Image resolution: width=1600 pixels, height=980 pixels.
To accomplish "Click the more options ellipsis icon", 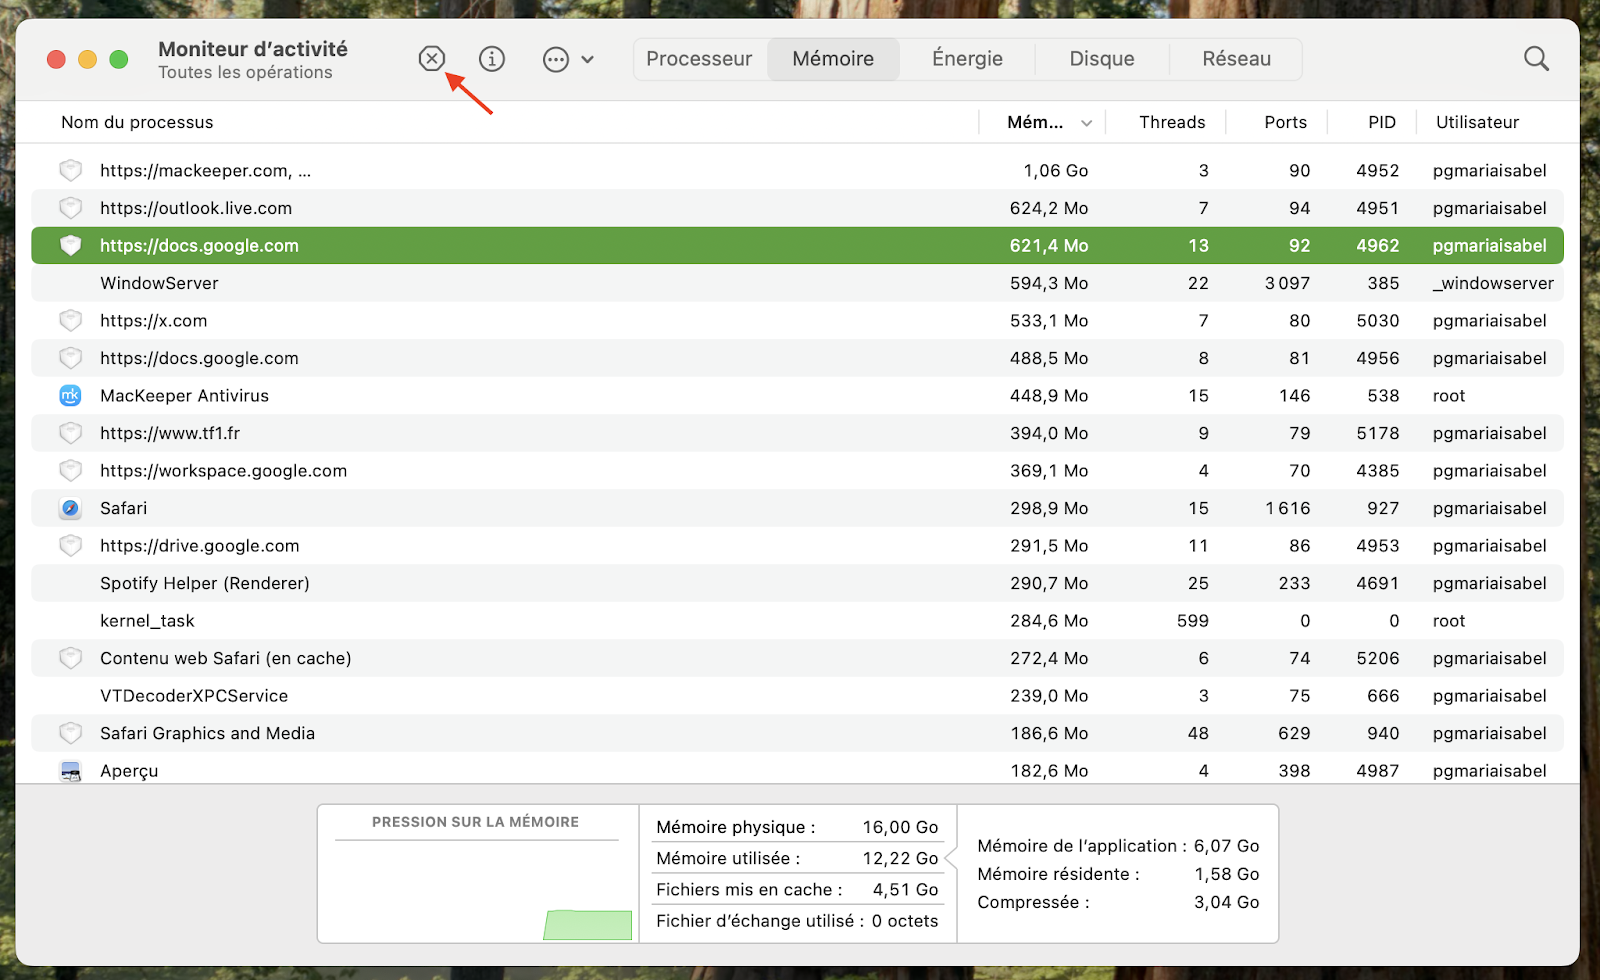I will click(556, 60).
